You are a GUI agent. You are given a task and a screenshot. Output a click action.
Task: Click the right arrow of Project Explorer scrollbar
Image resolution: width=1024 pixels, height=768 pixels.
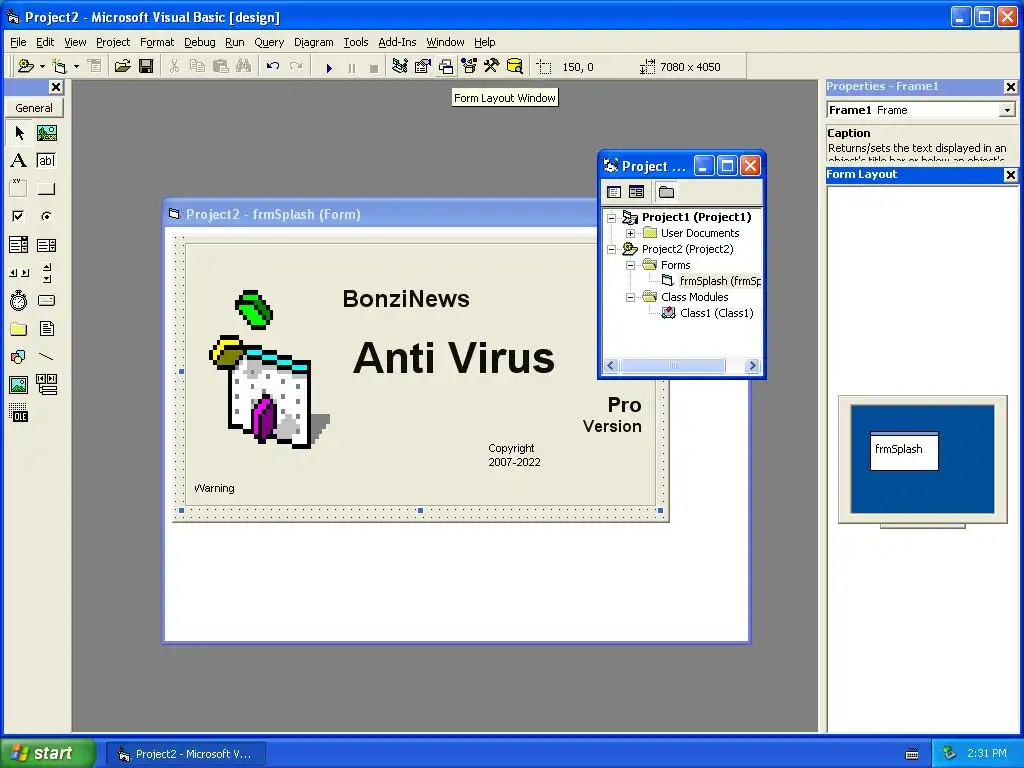(752, 366)
